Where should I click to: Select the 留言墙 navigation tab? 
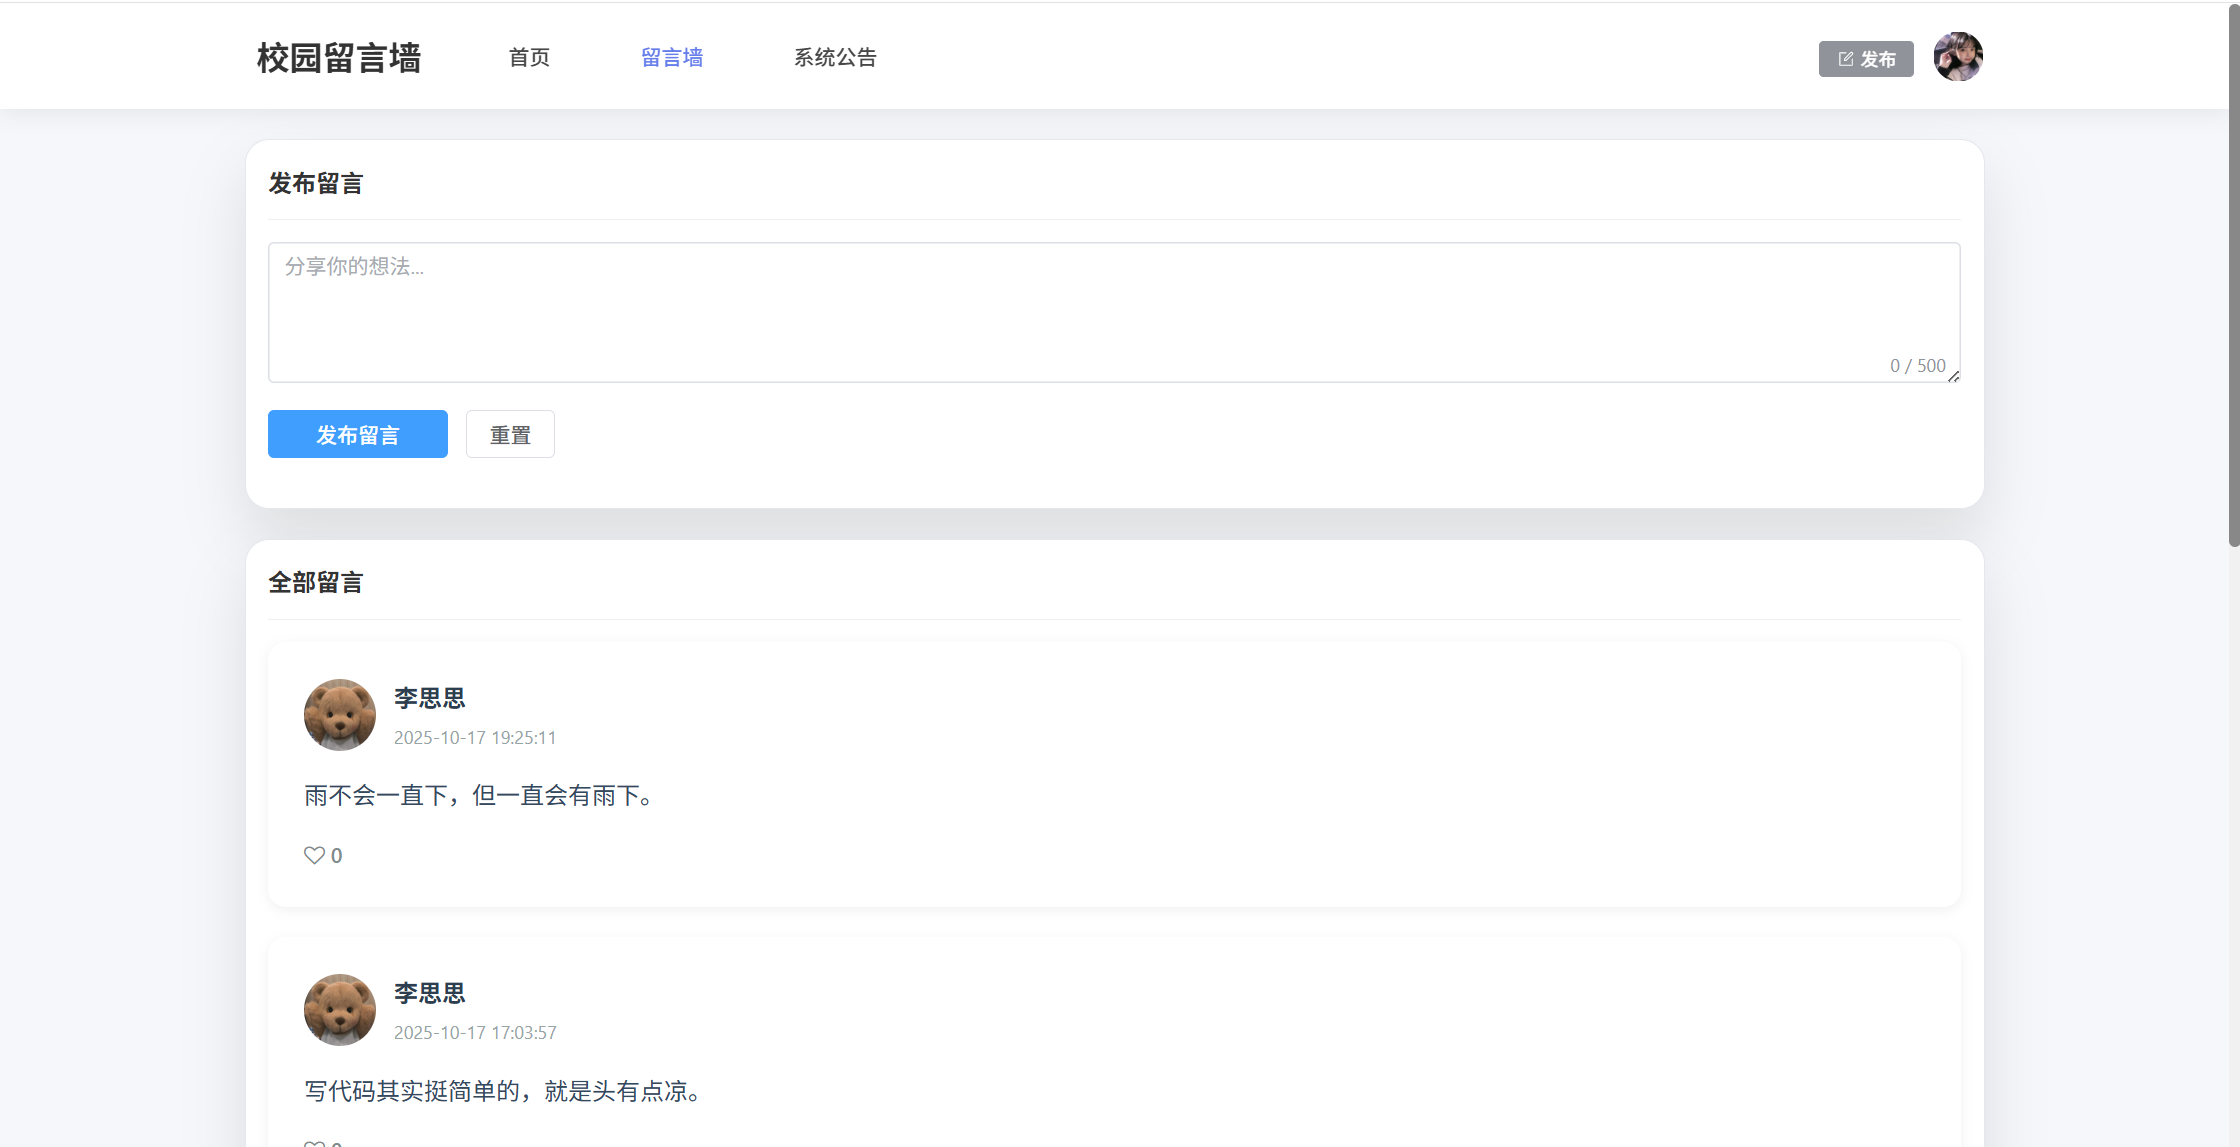[x=672, y=58]
